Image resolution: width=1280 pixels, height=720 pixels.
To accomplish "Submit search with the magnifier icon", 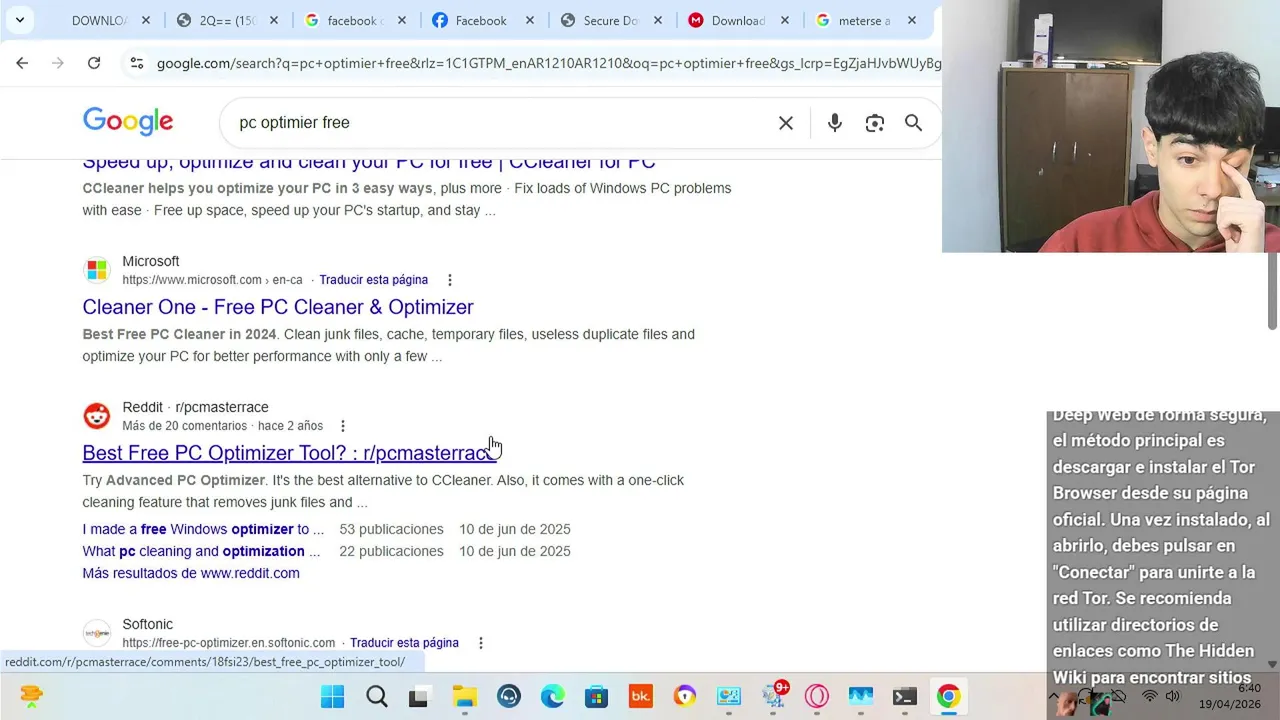I will click(x=913, y=122).
